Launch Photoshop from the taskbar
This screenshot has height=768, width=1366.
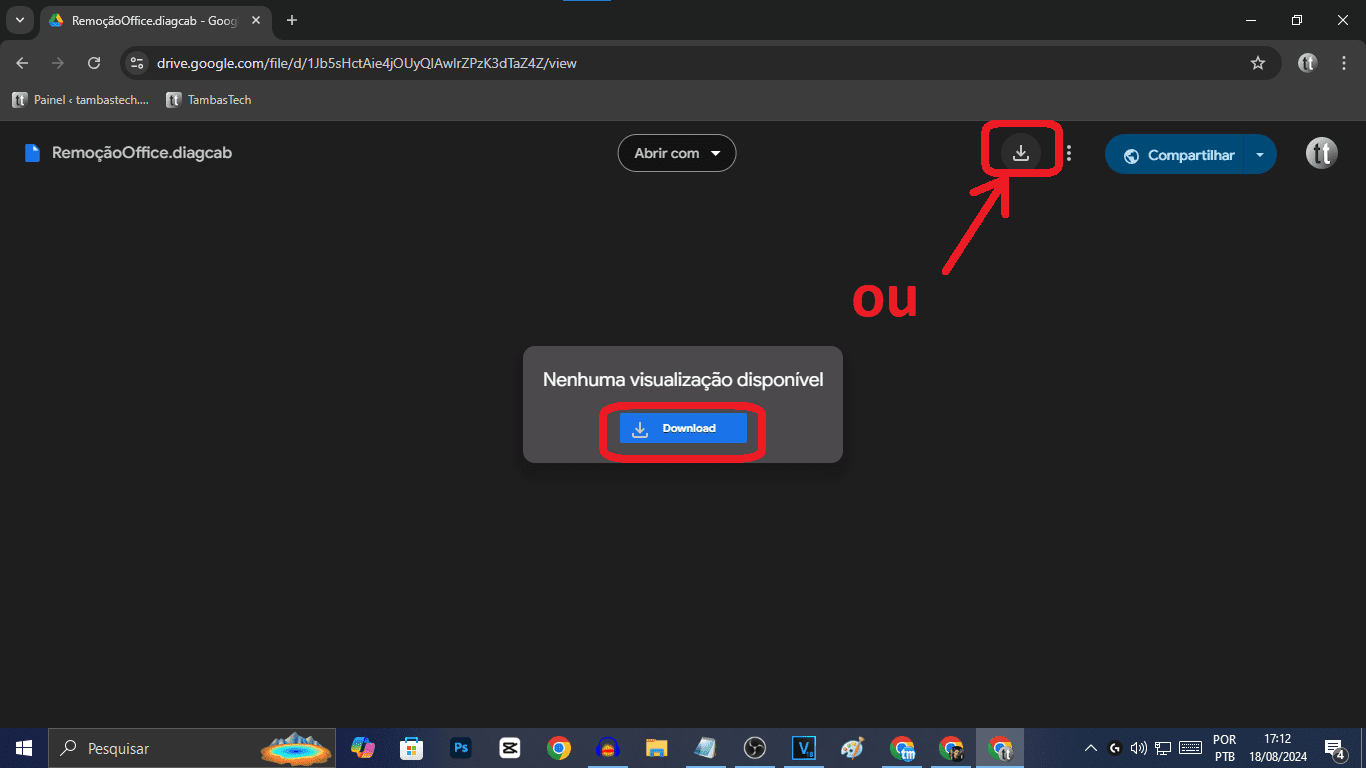tap(461, 747)
